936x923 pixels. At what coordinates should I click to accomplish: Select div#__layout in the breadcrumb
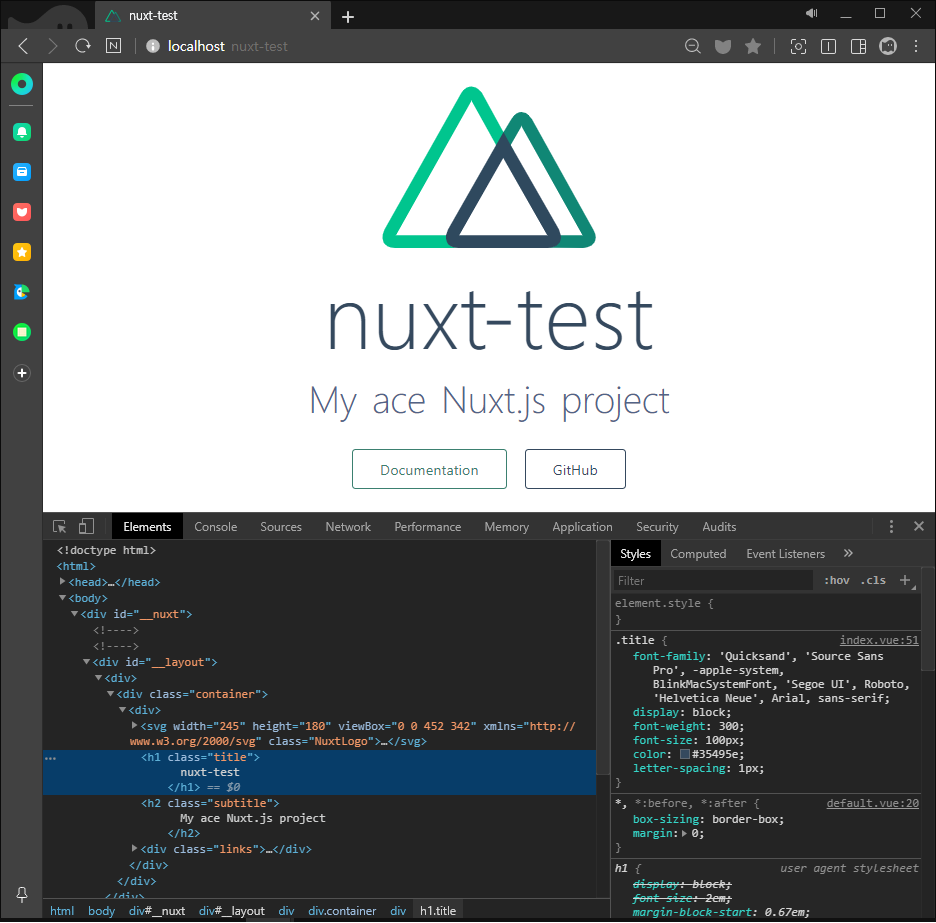pos(232,910)
